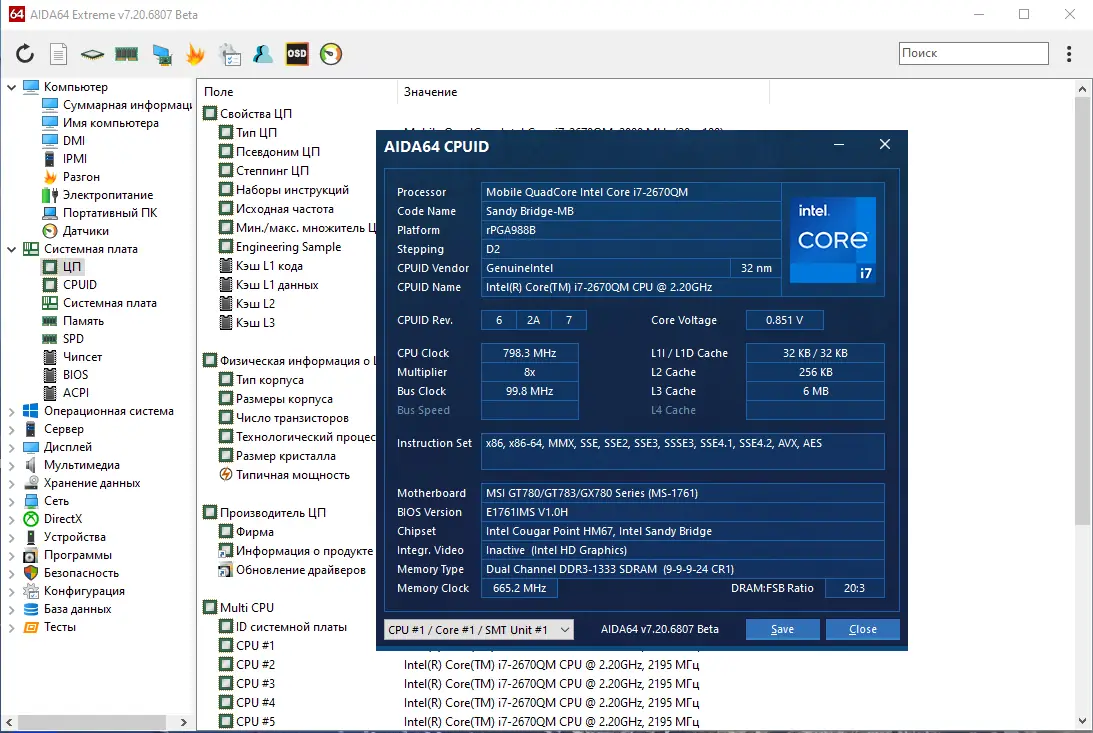Viewport: 1093px width, 733px height.
Task: Select Датчики item in sidebar tree
Action: 85,231
